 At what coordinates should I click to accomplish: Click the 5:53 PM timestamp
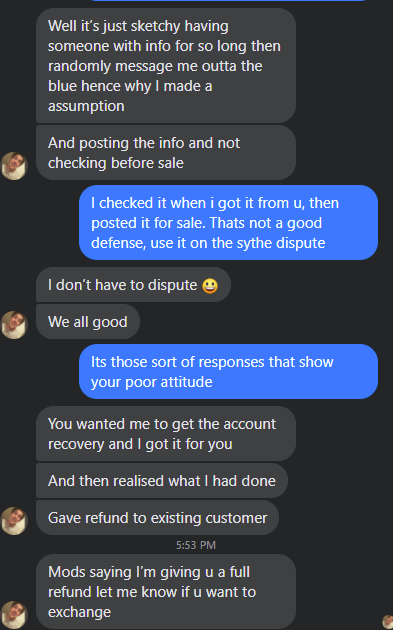pyautogui.click(x=196, y=545)
